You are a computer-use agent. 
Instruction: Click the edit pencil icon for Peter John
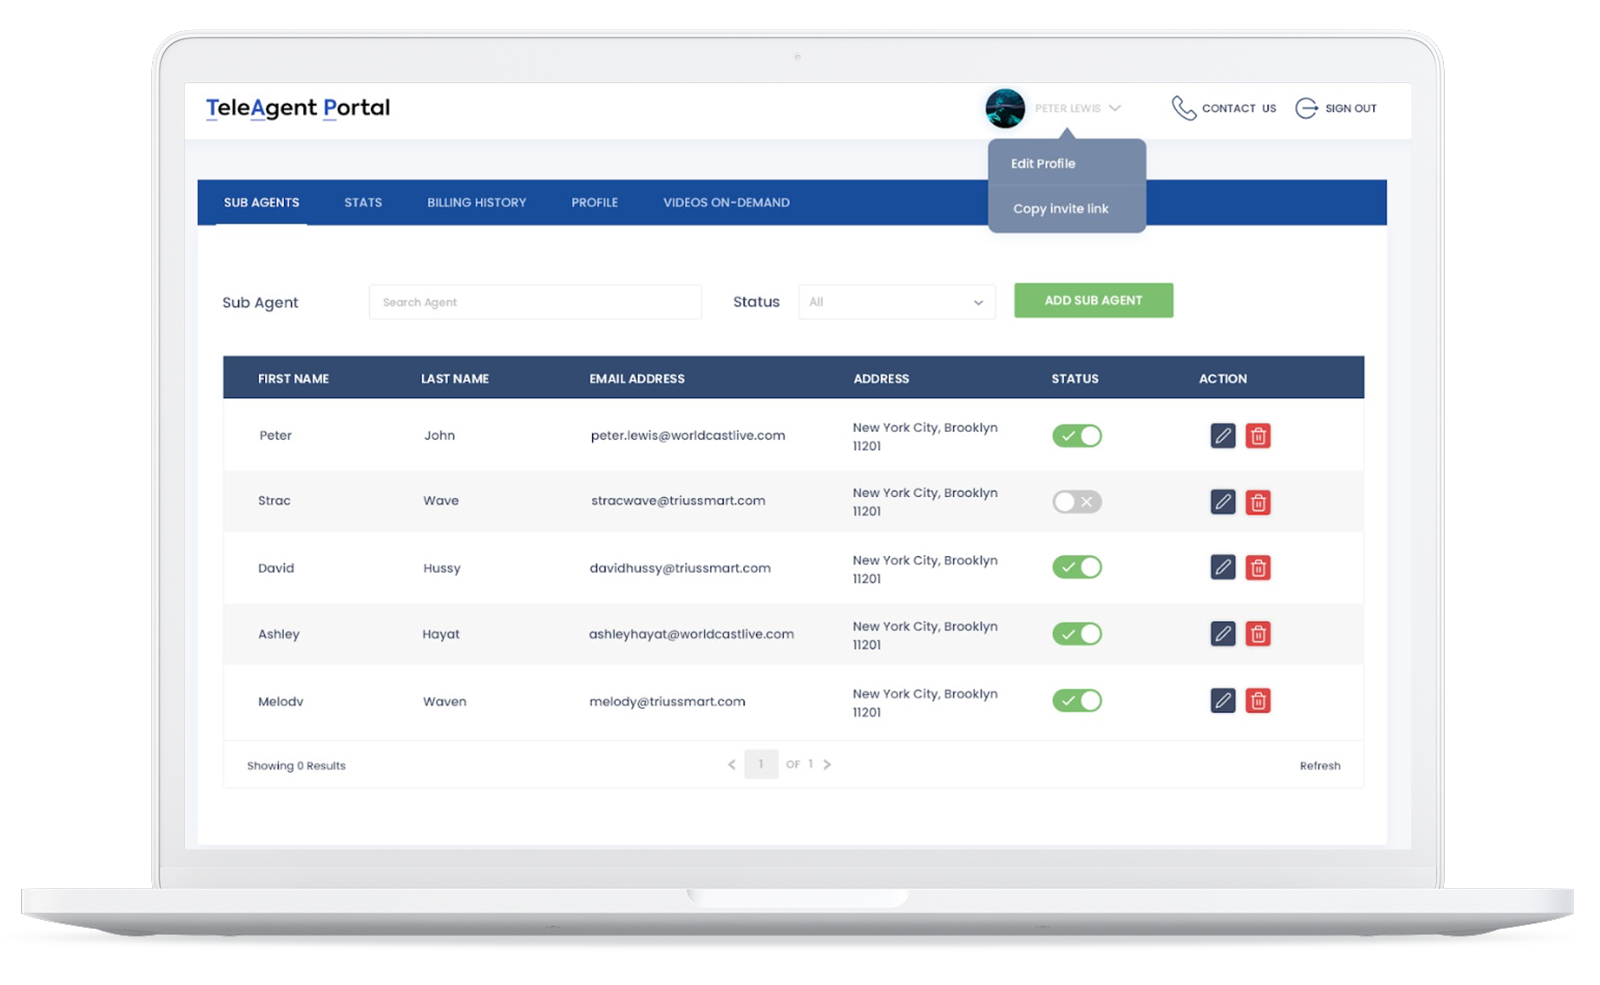coord(1222,436)
